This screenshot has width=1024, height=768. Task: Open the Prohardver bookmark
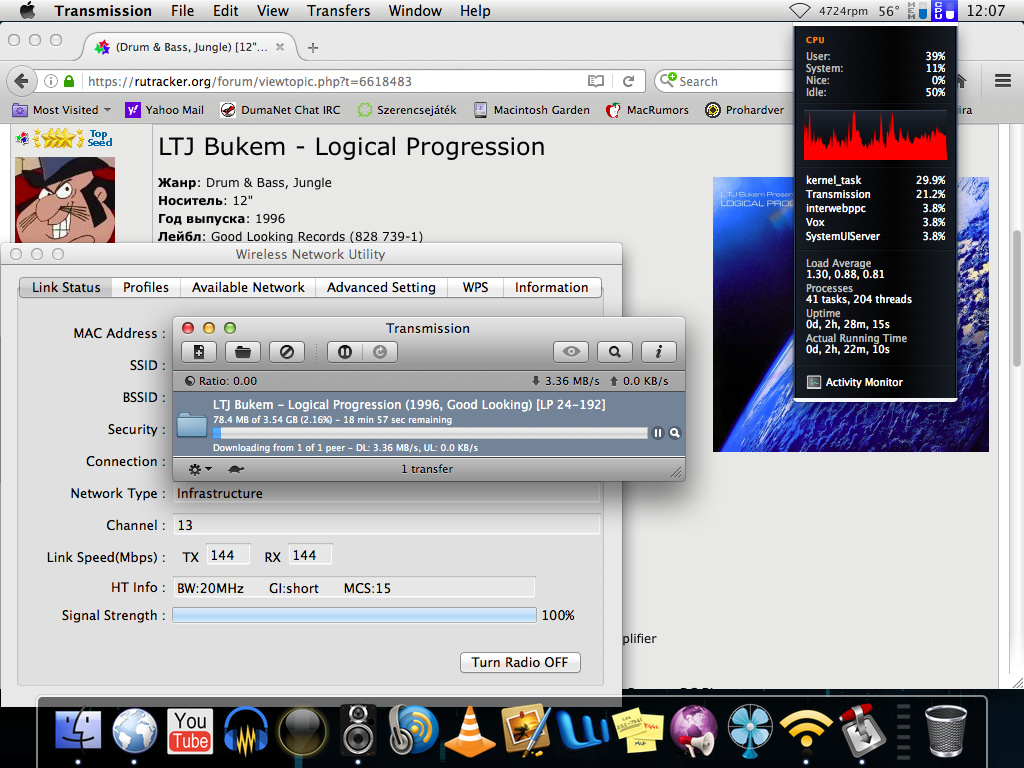pos(744,110)
